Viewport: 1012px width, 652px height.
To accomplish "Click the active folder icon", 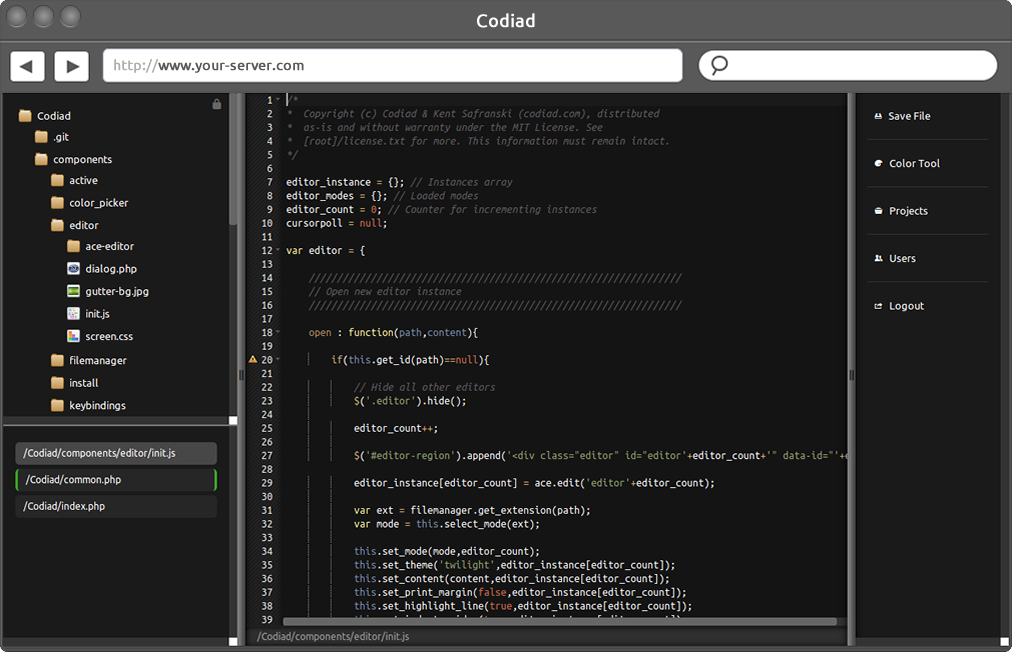I will tap(57, 180).
